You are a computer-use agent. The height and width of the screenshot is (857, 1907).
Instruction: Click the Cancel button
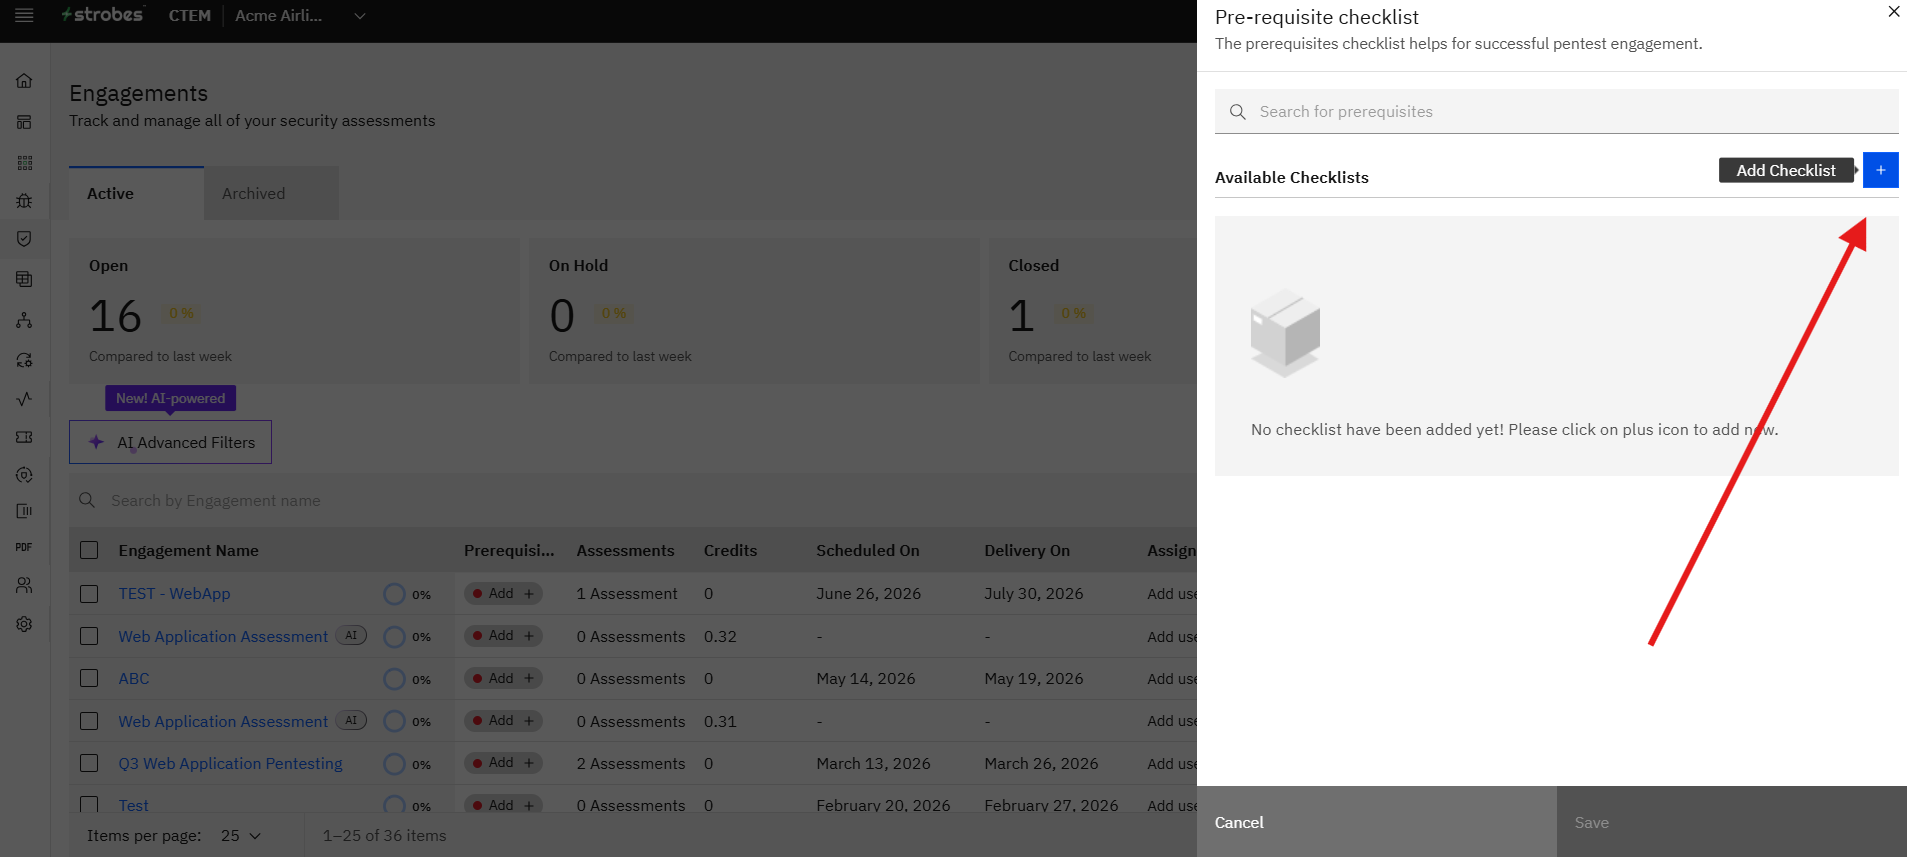pyautogui.click(x=1376, y=822)
